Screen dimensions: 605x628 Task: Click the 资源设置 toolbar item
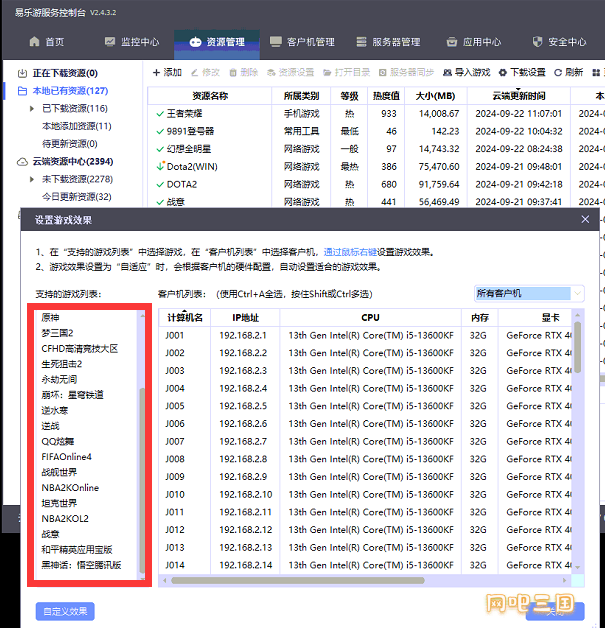(x=291, y=72)
